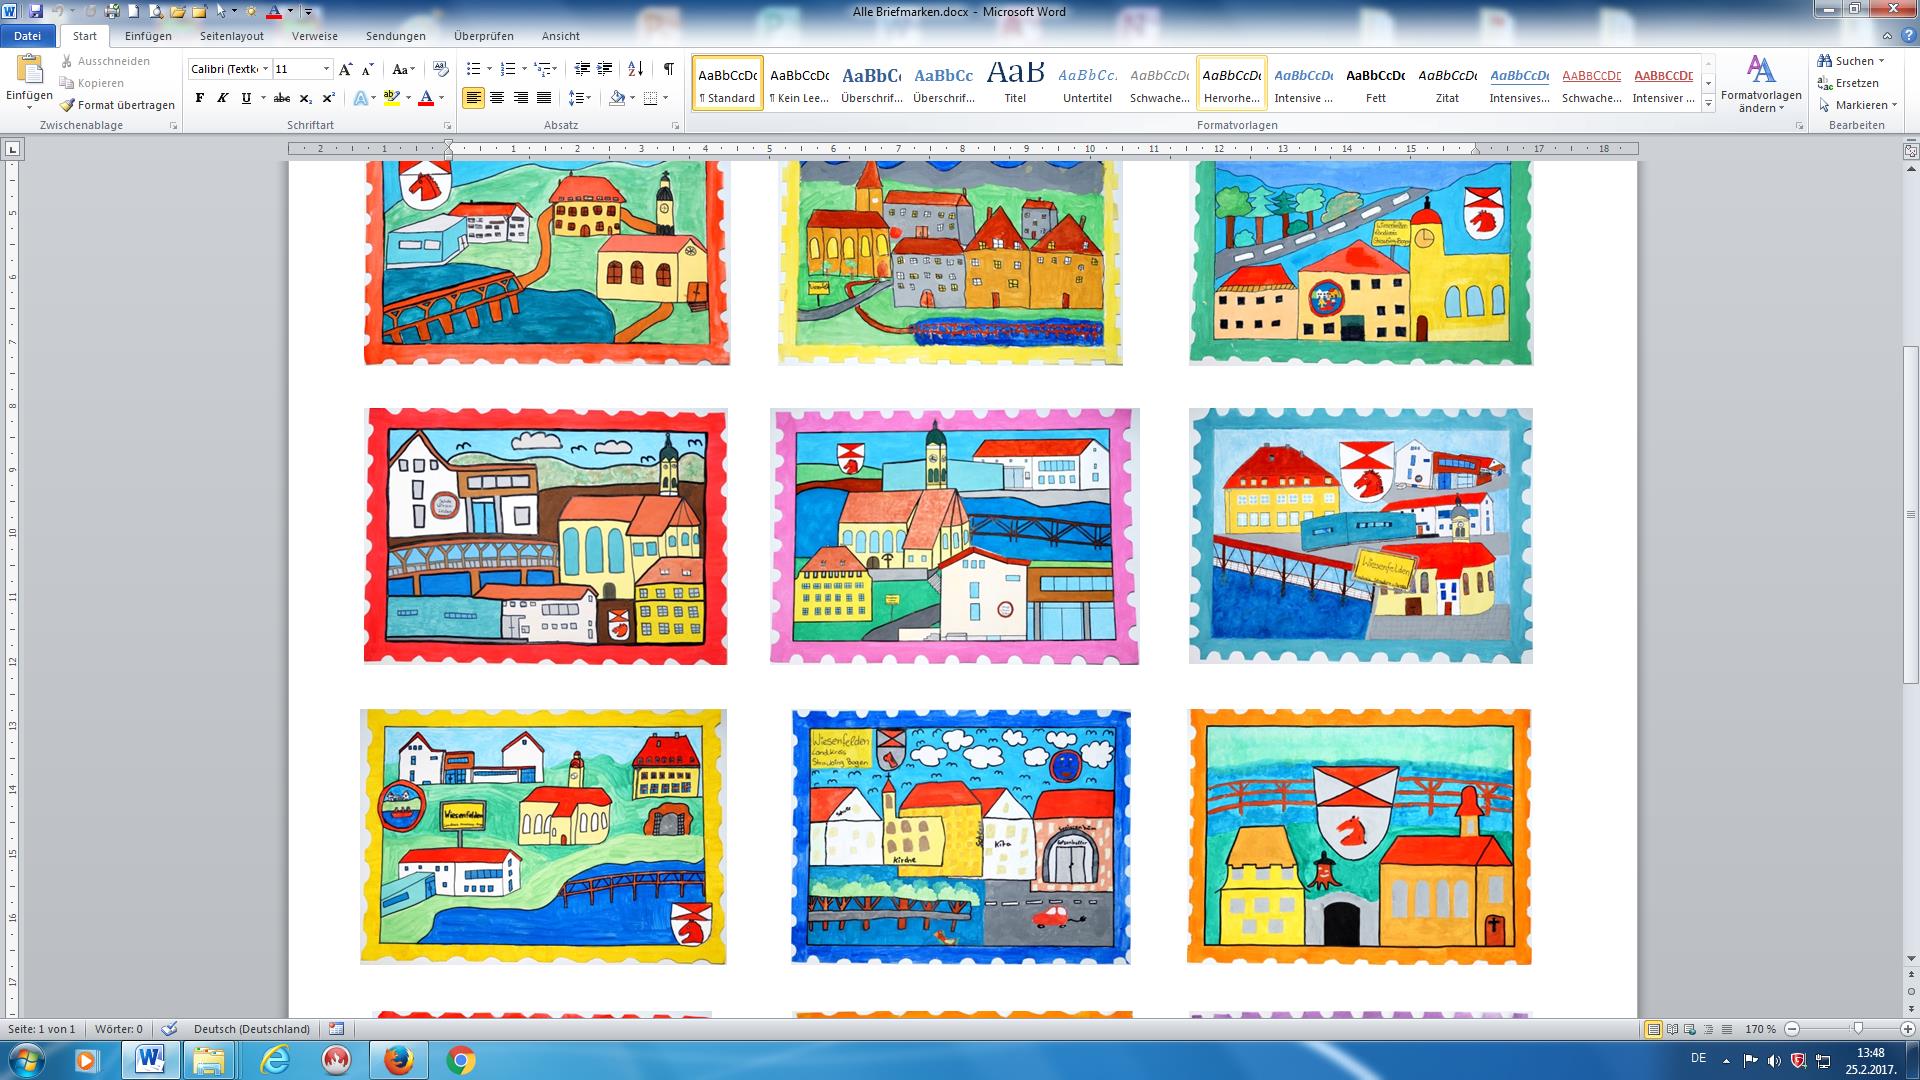The height and width of the screenshot is (1080, 1920).
Task: Switch to print layout view
Action: (x=1653, y=1029)
